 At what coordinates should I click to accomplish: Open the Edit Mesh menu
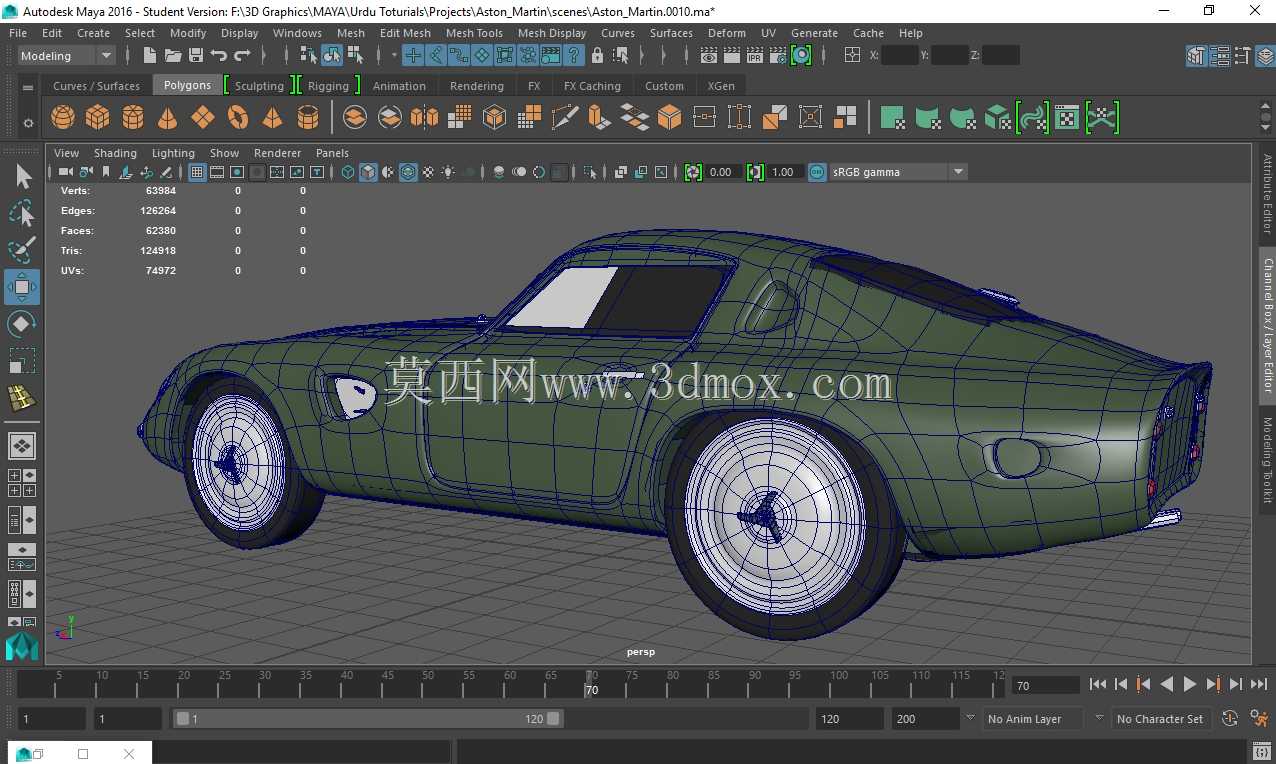405,33
